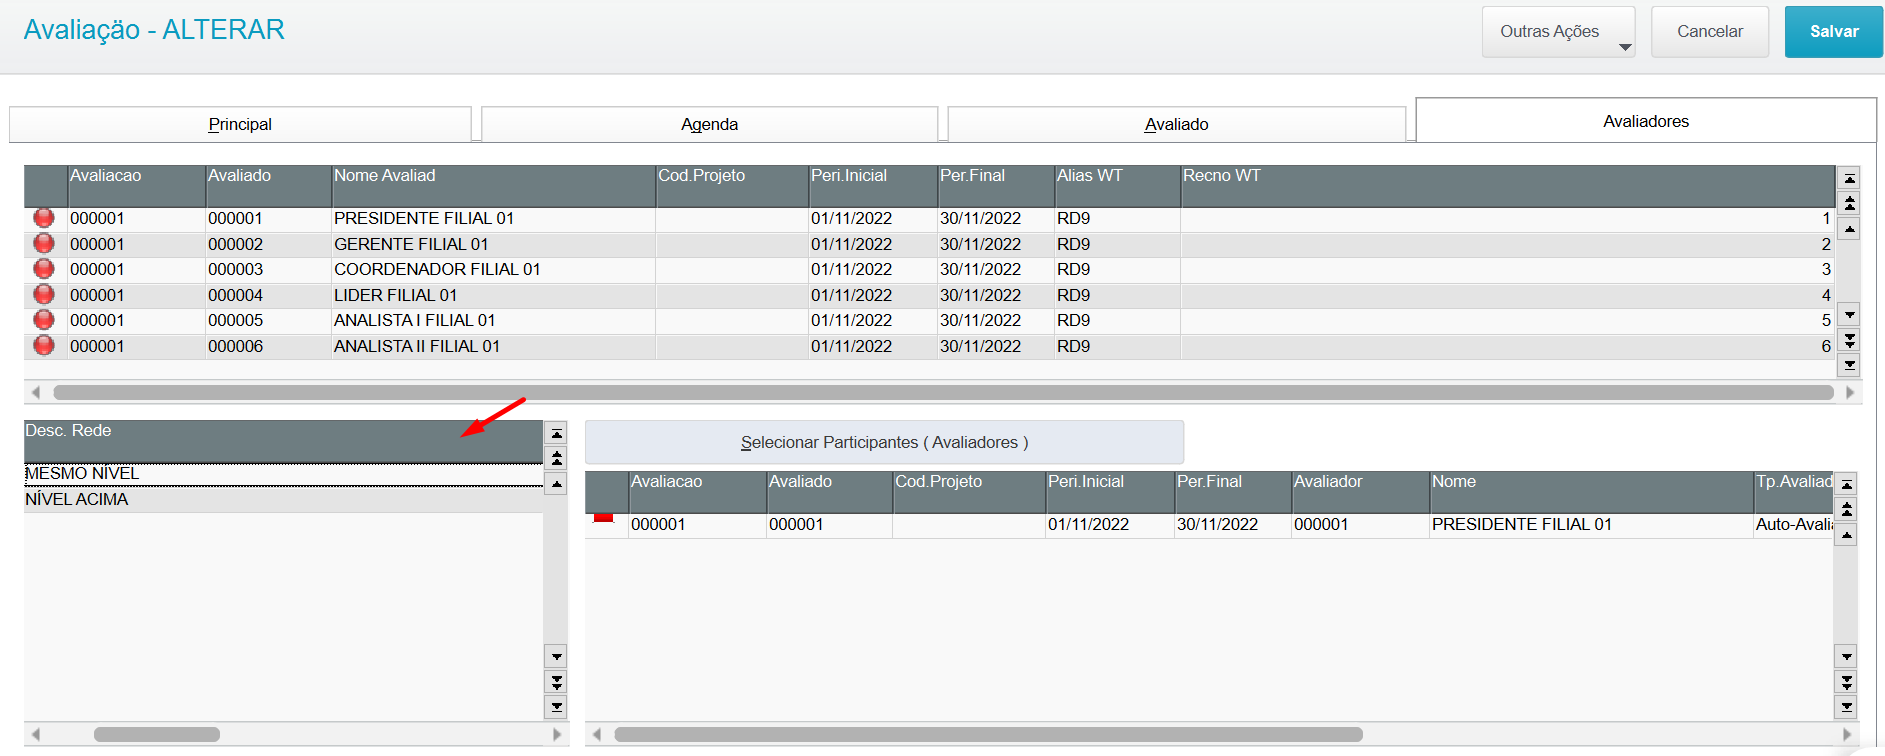1885x756 pixels.
Task: Click the evaluators grid horizontal scrollbar thumb
Action: pos(988,734)
